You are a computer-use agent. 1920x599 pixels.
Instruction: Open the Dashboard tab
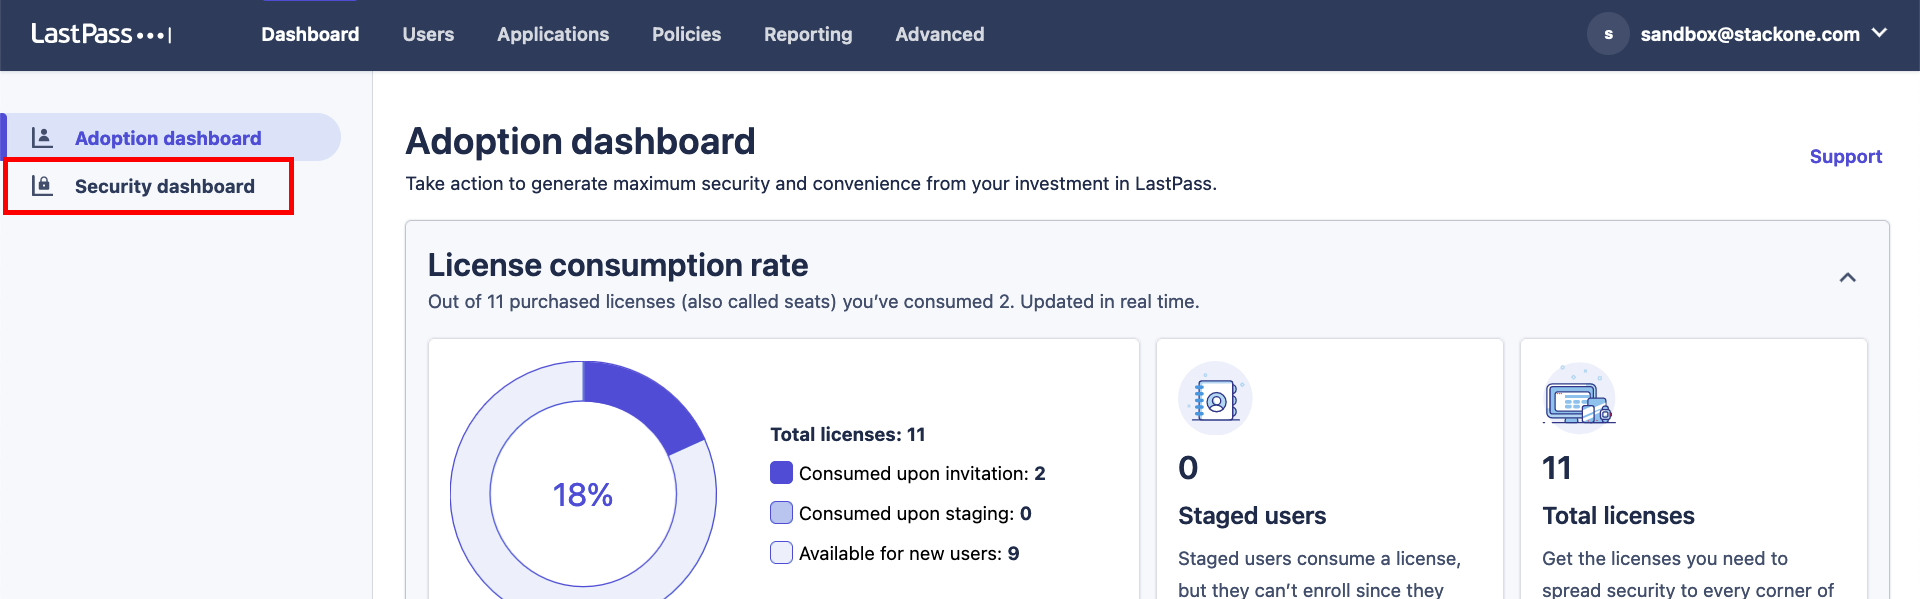coord(310,34)
